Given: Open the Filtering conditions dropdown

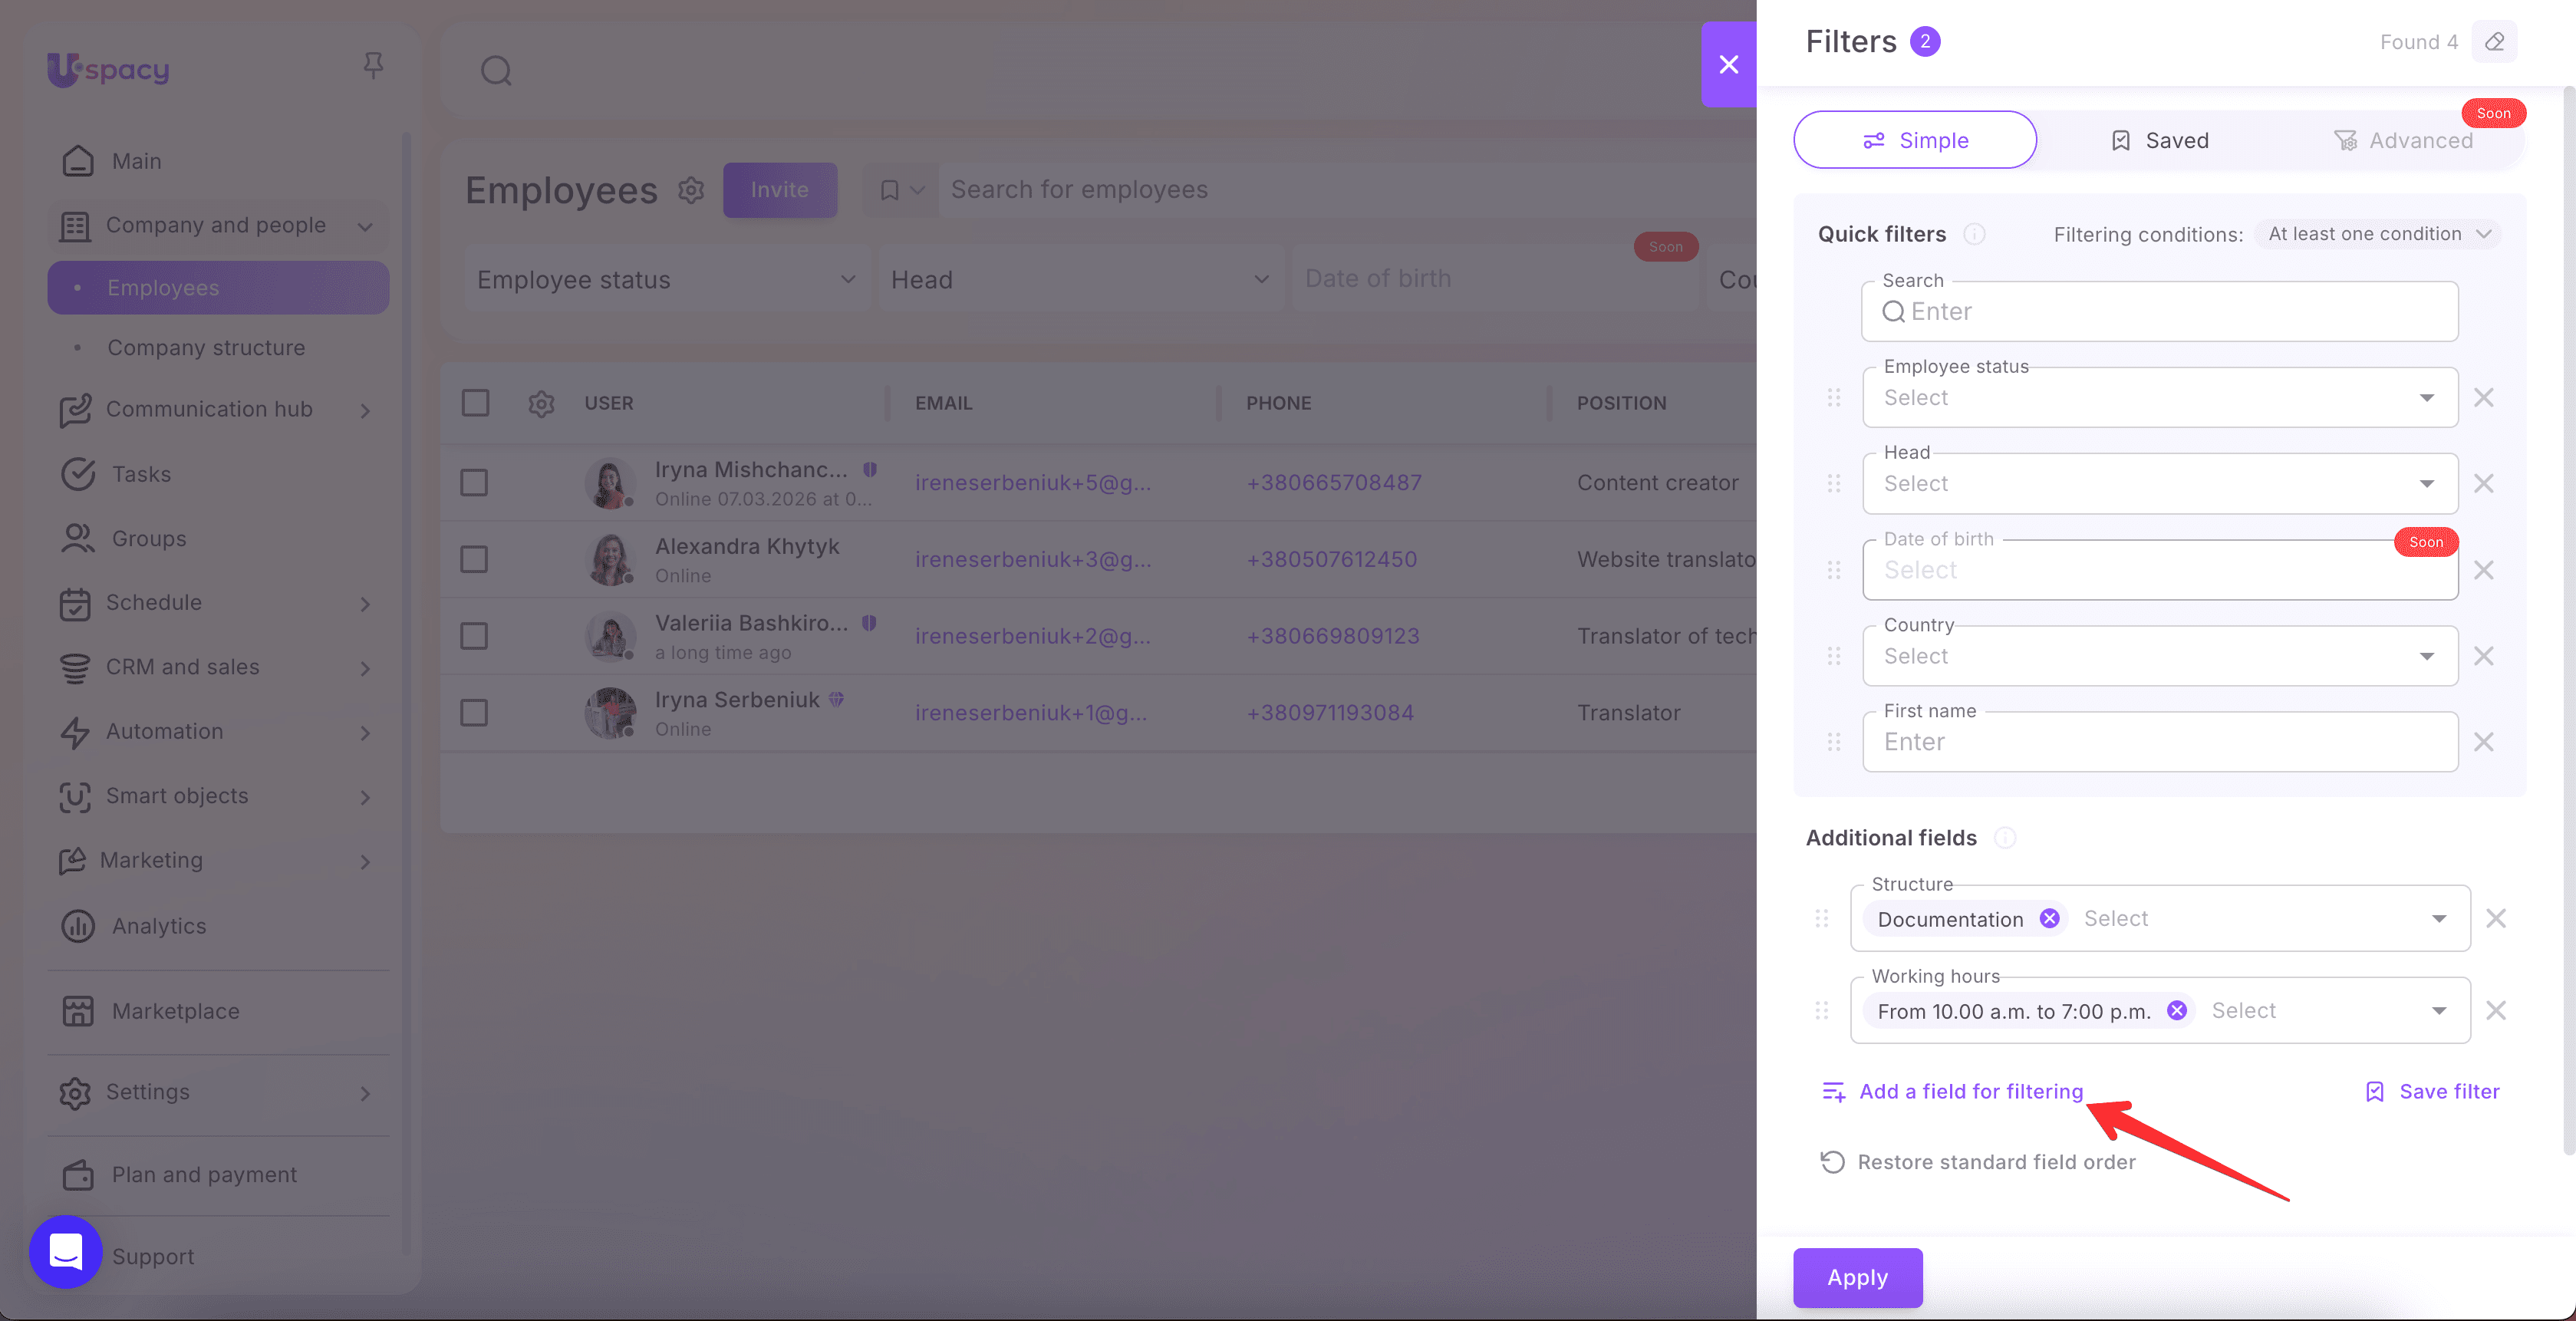Looking at the screenshot, I should (2378, 234).
